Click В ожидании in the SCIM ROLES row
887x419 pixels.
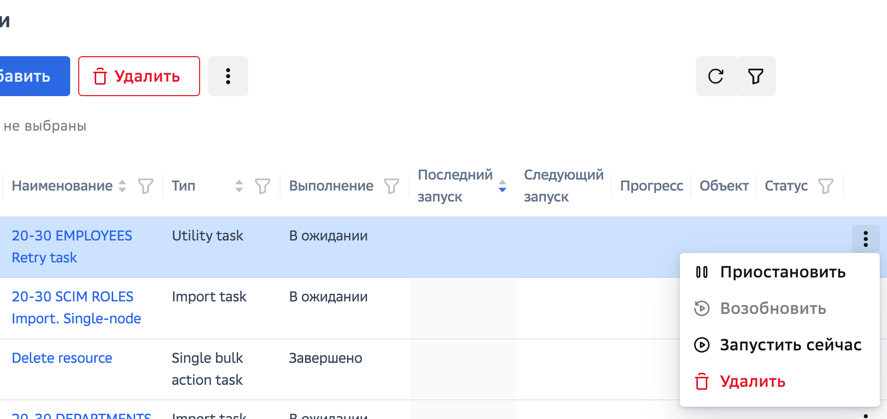tap(328, 297)
